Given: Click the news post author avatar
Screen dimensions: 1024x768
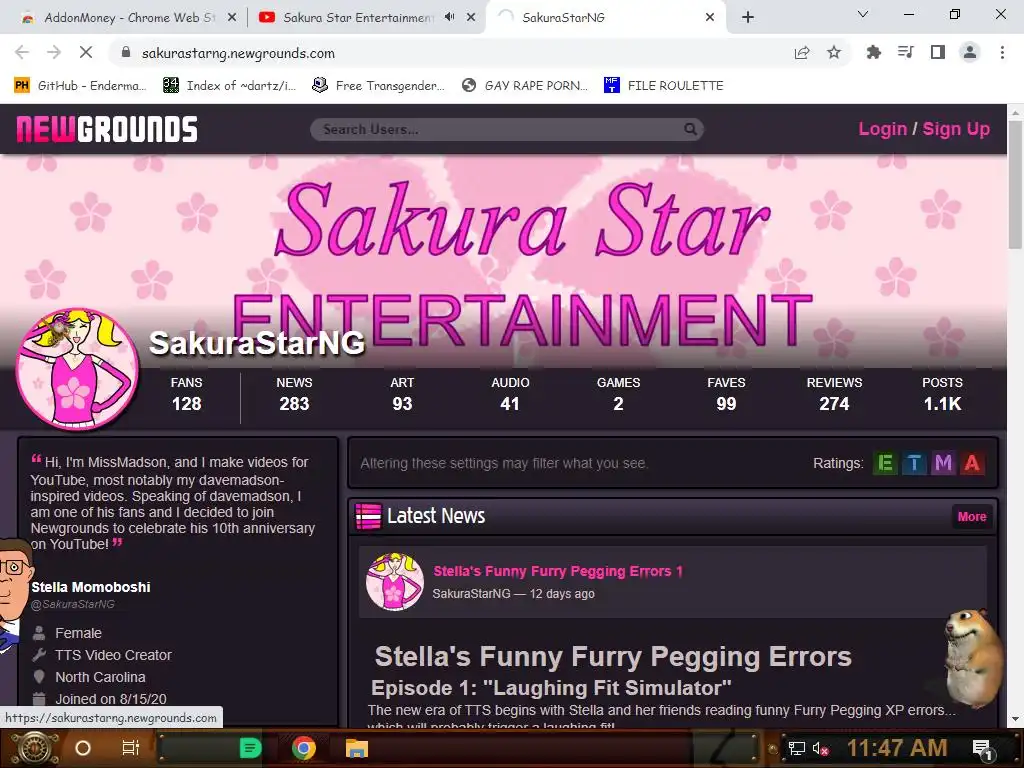Looking at the screenshot, I should (394, 582).
